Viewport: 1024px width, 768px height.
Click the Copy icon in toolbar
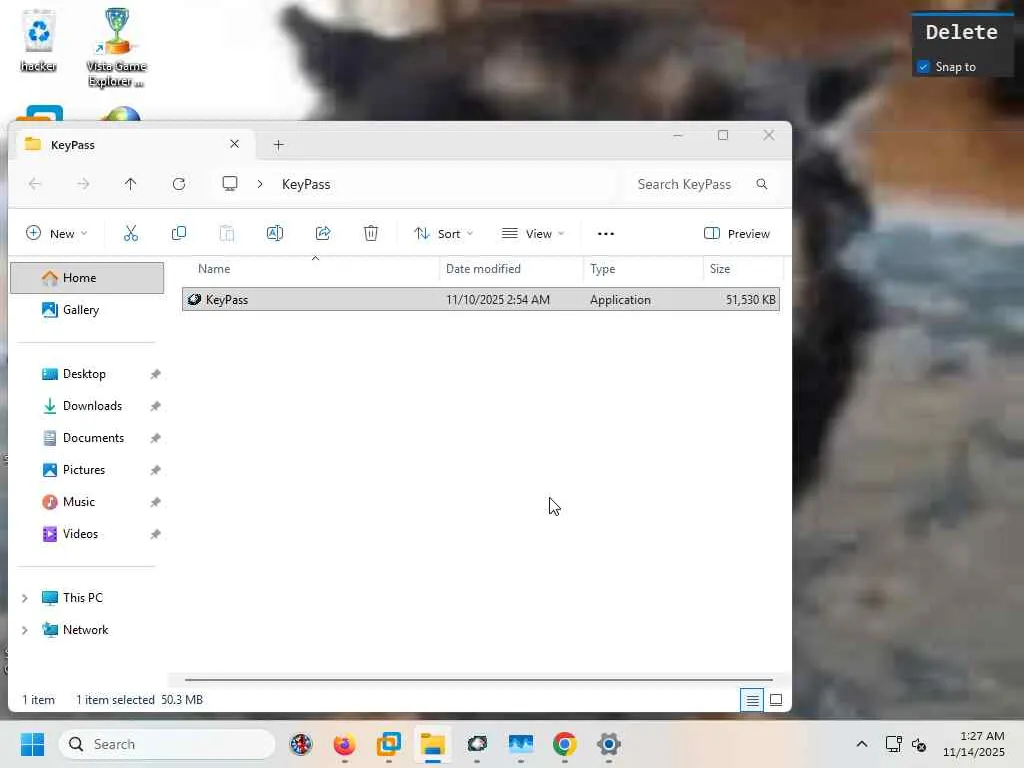(178, 233)
